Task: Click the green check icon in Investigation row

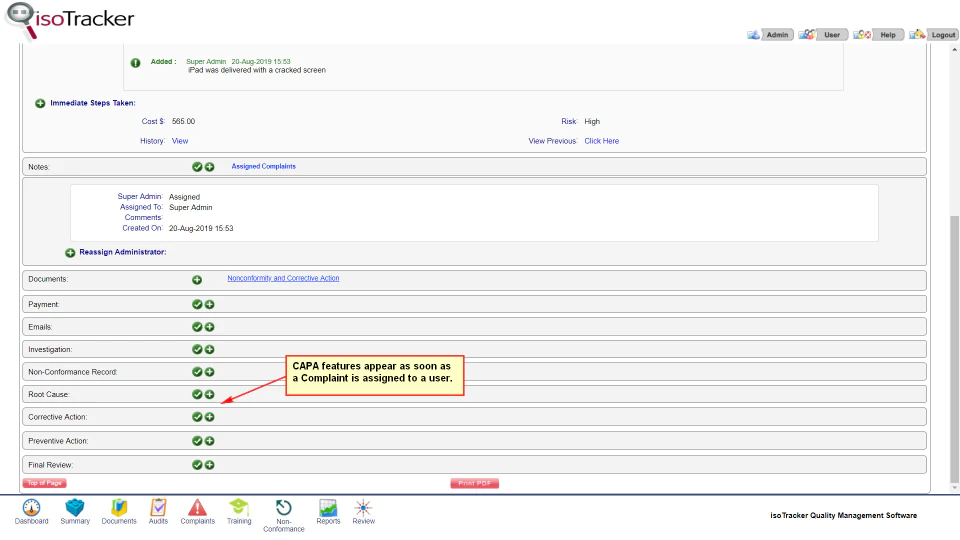Action: [197, 349]
